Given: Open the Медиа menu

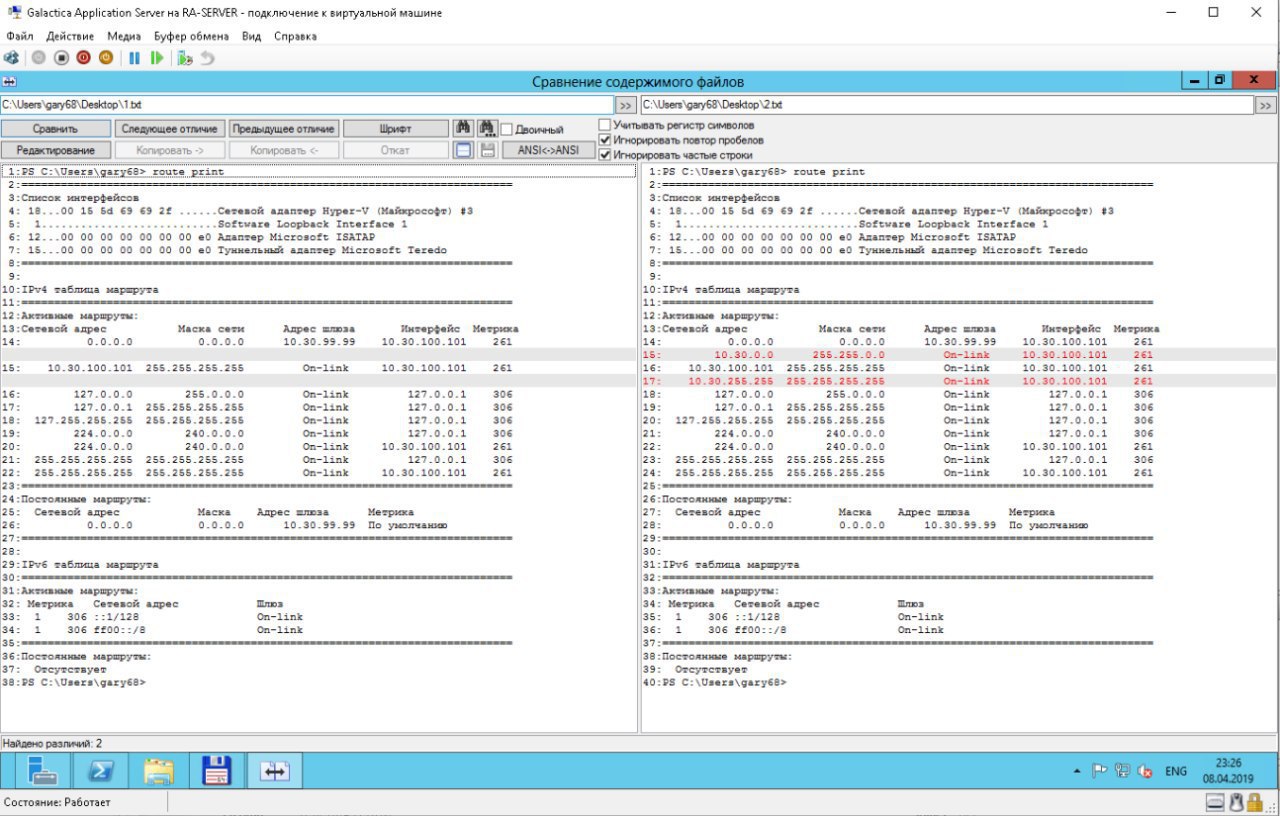Looking at the screenshot, I should (124, 36).
